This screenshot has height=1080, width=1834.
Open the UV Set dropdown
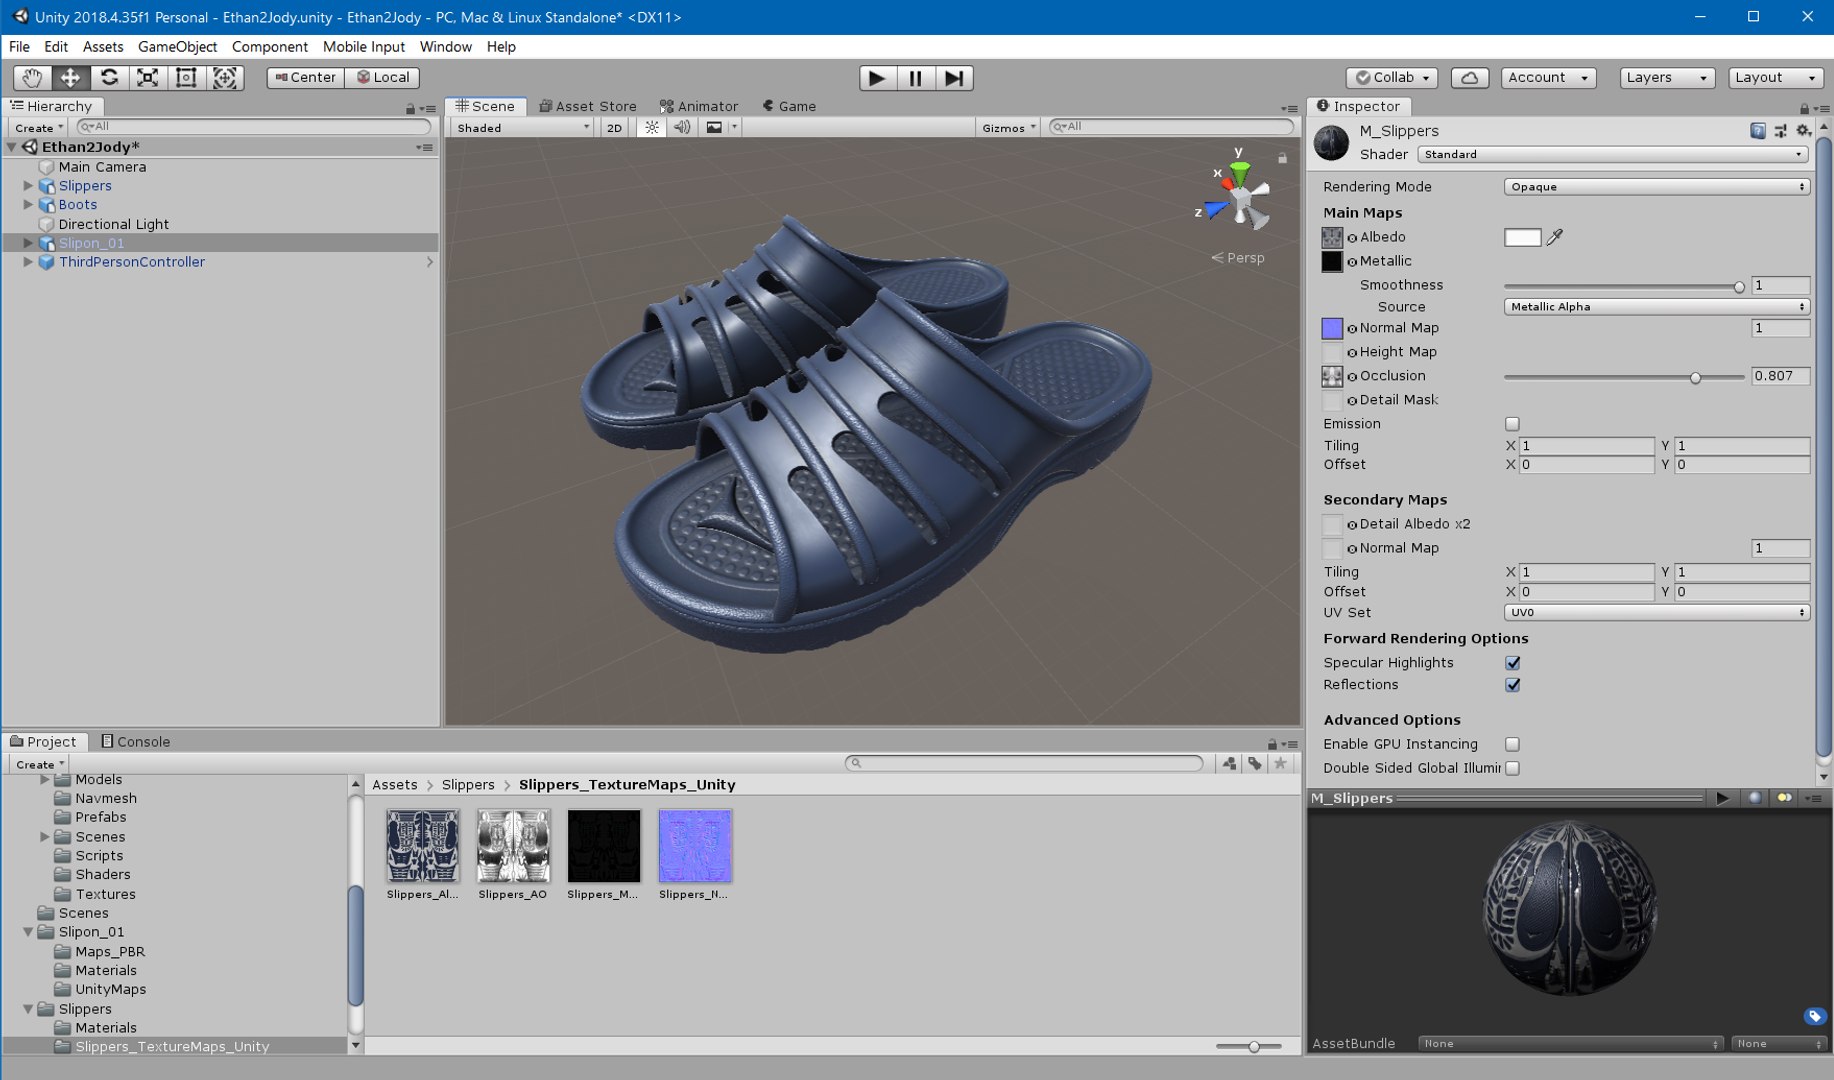(x=1656, y=612)
